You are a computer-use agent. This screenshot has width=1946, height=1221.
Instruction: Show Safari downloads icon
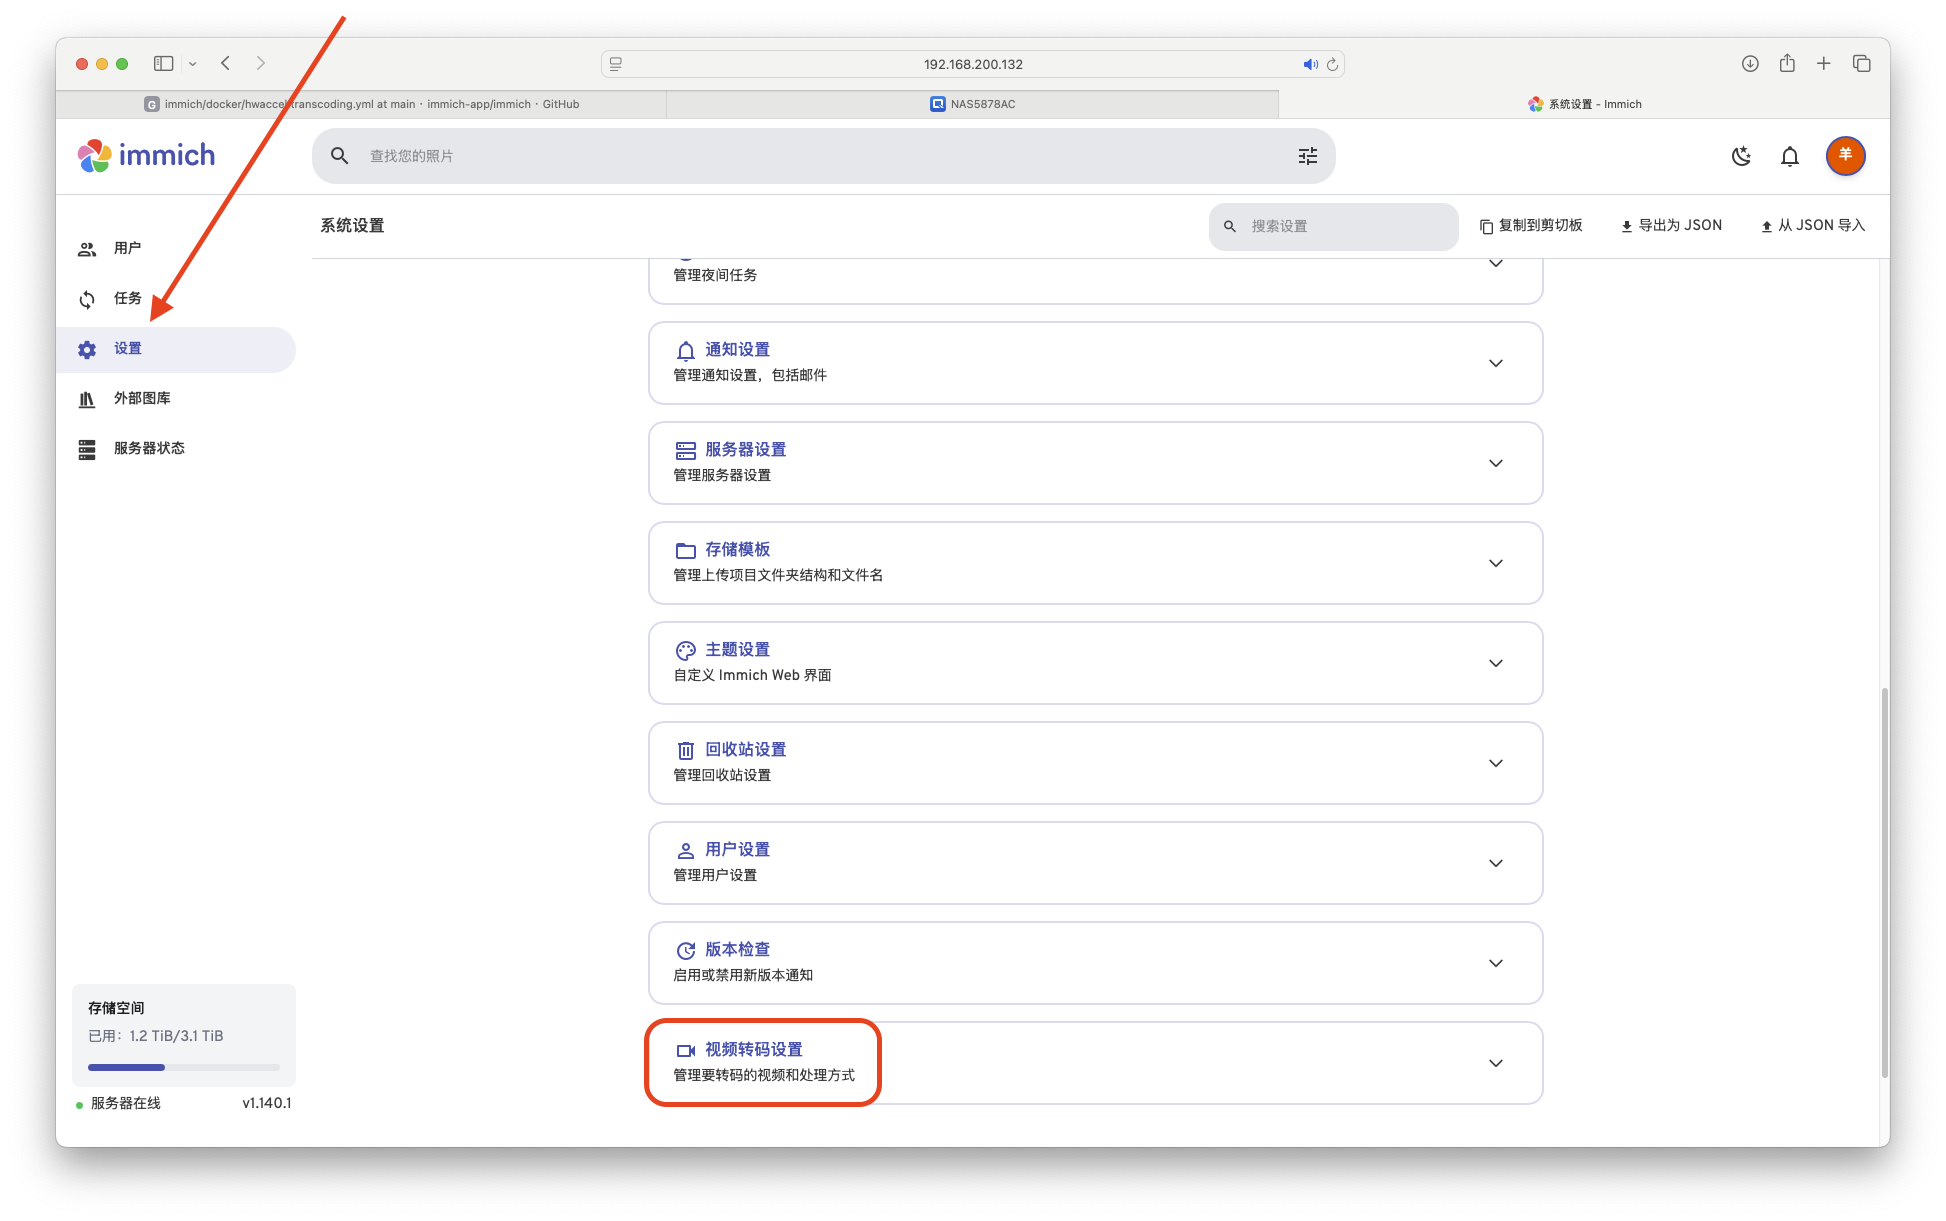point(1749,64)
